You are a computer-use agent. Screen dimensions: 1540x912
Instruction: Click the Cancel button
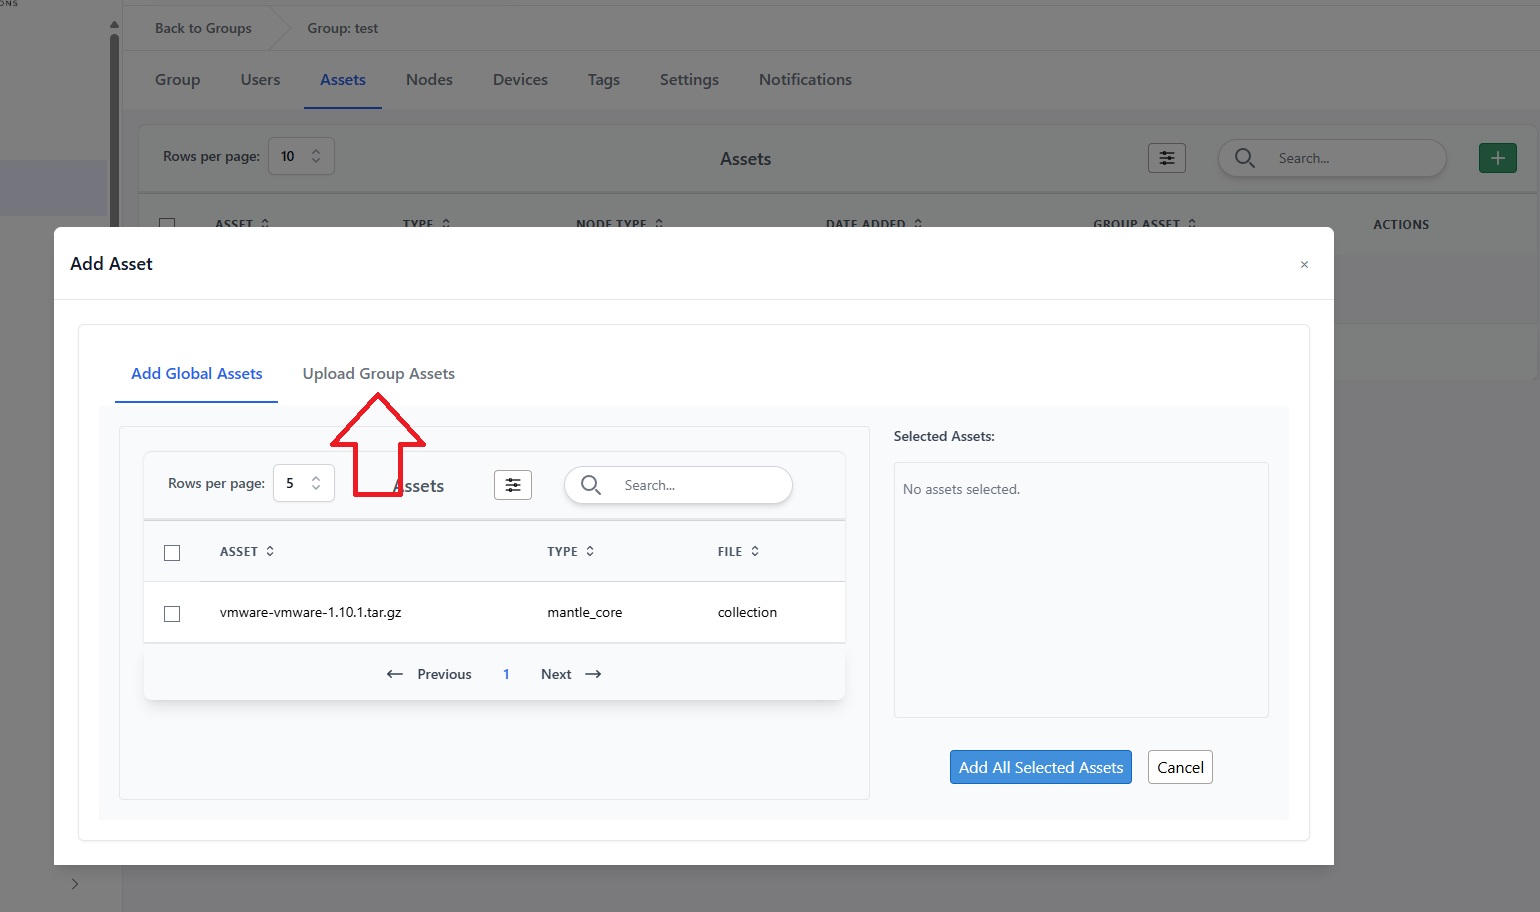point(1180,768)
